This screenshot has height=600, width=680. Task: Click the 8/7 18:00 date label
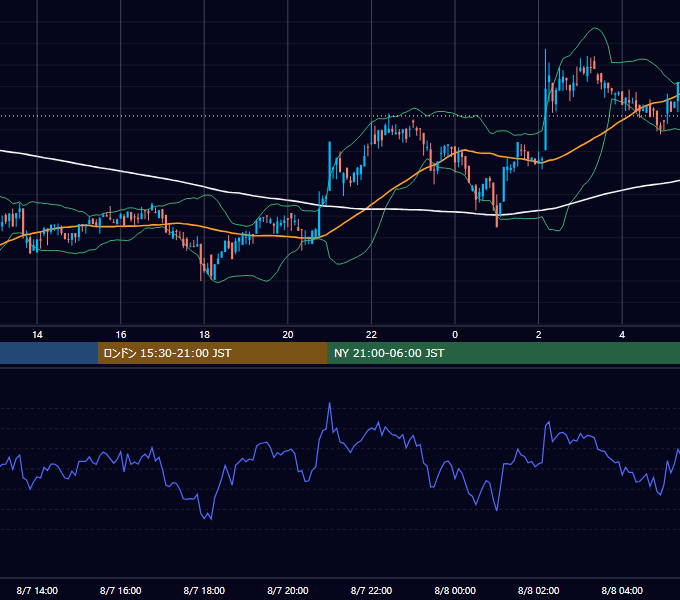[x=204, y=590]
